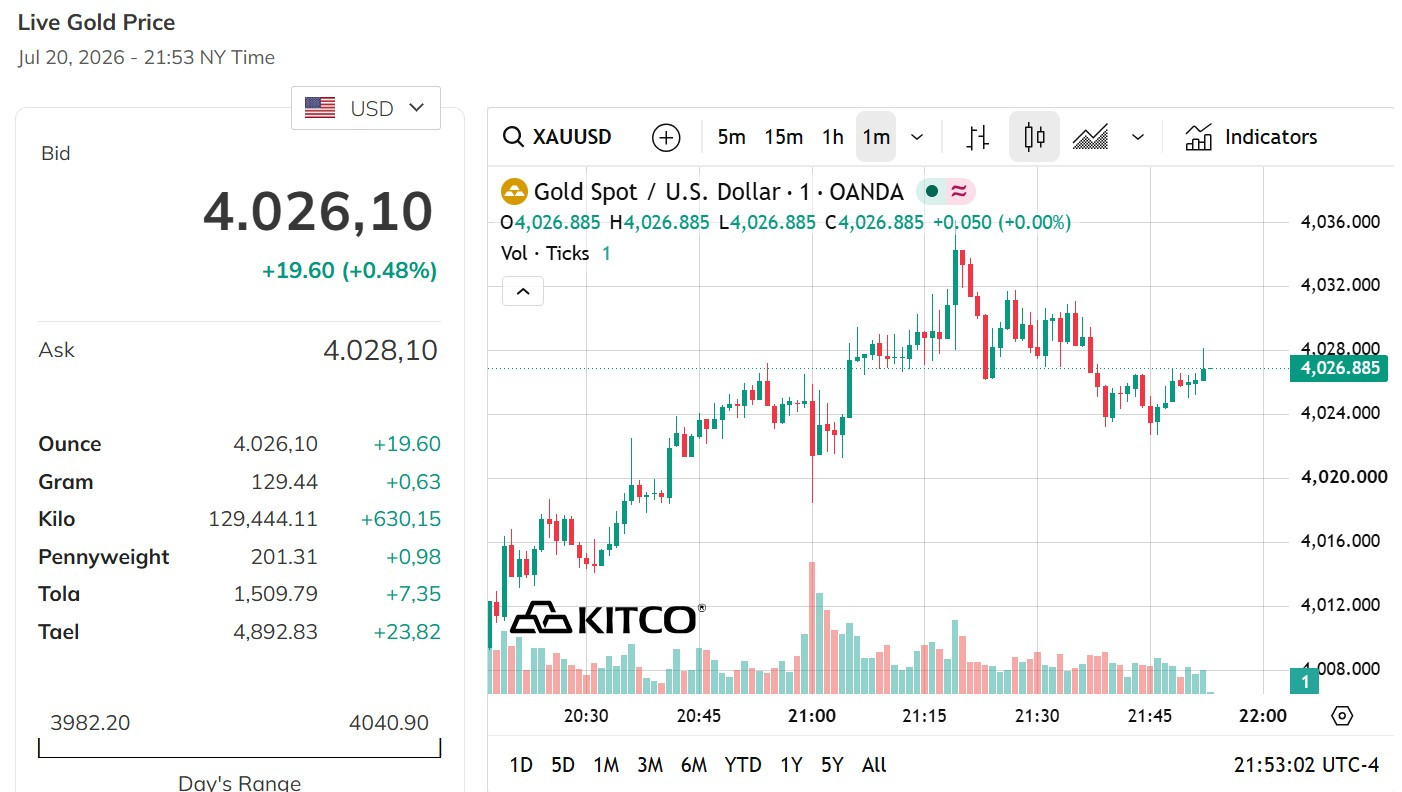1402x792 pixels.
Task: Select the YTD date range
Action: tap(743, 765)
